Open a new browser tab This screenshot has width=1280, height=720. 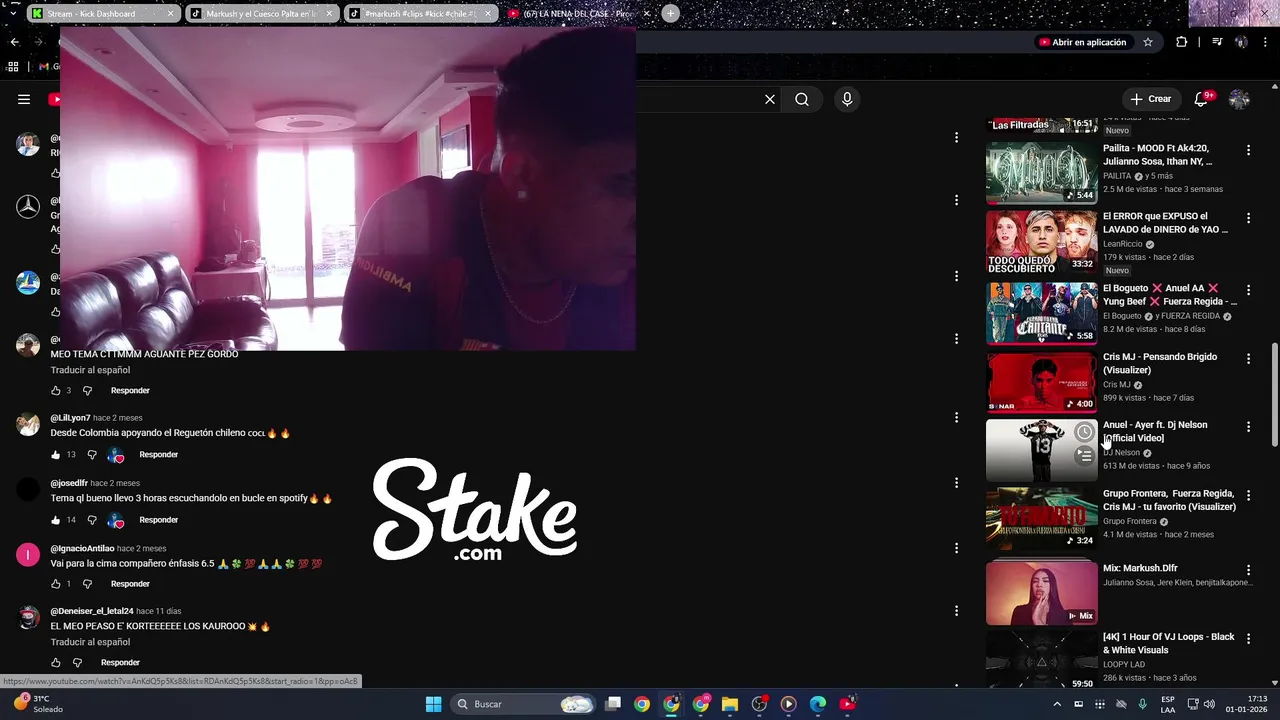tap(670, 14)
